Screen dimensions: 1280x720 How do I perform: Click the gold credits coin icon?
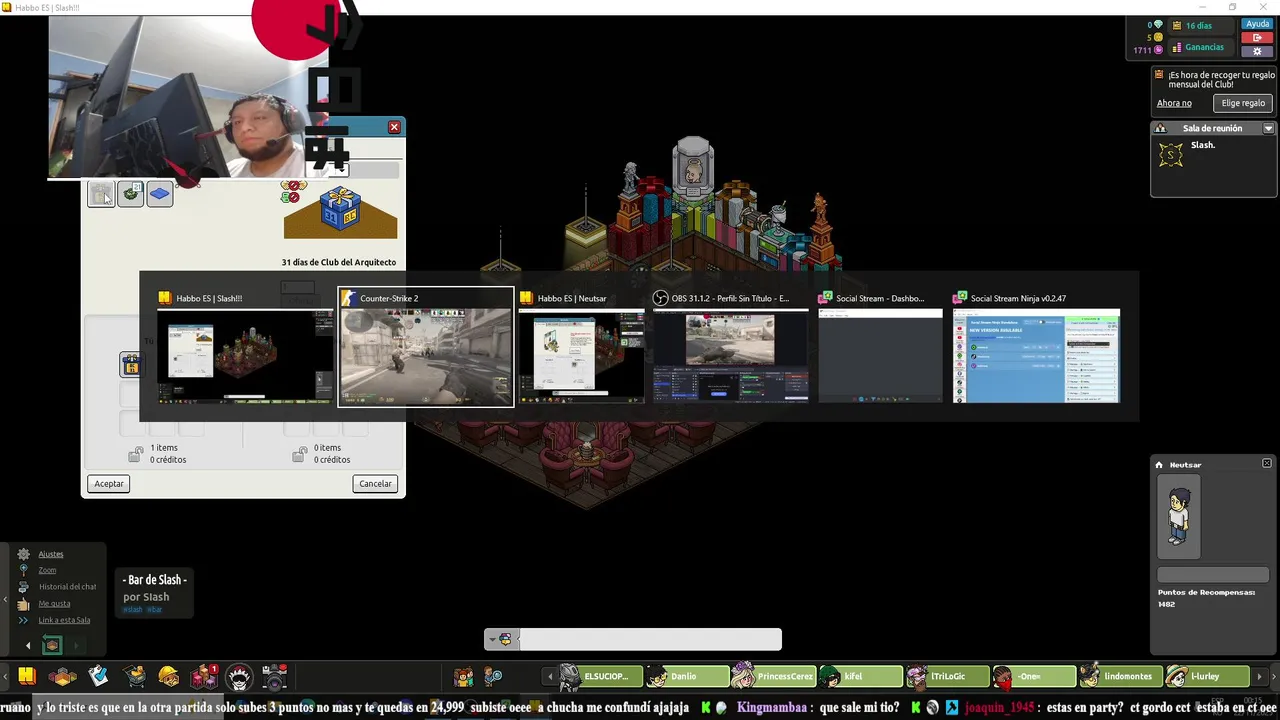click(x=1158, y=37)
